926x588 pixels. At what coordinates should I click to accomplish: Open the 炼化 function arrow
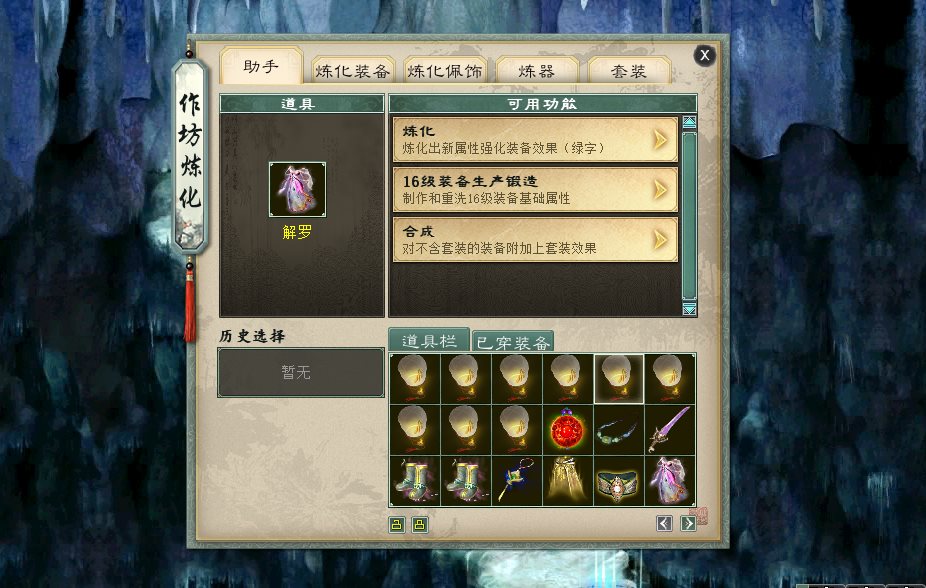[660, 140]
